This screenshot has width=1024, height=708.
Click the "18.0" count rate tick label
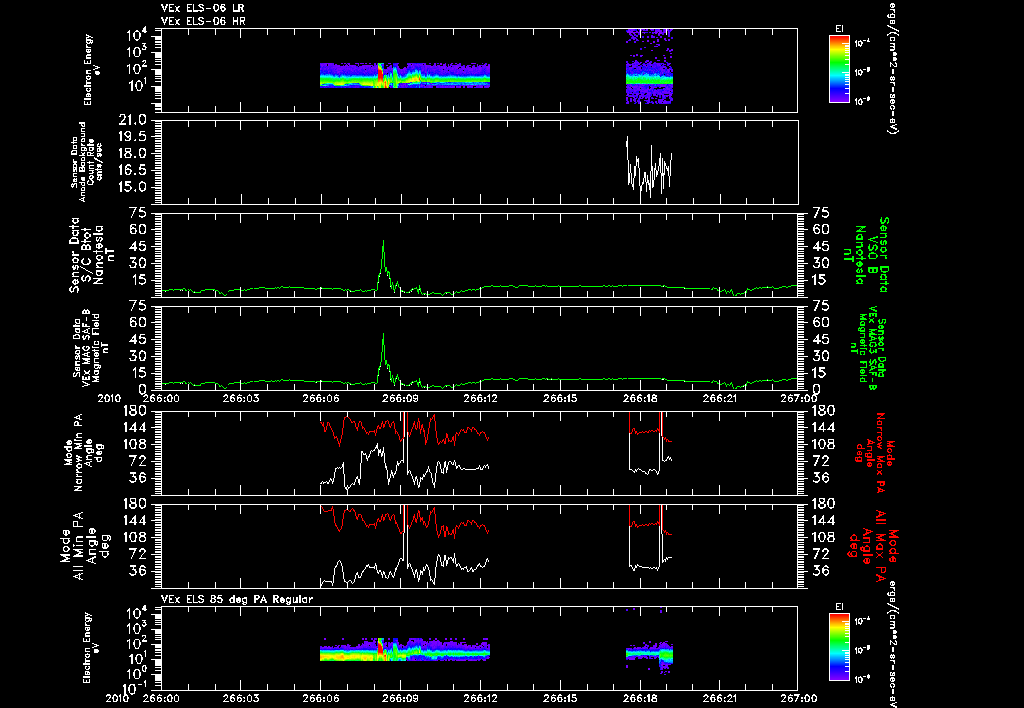point(133,153)
